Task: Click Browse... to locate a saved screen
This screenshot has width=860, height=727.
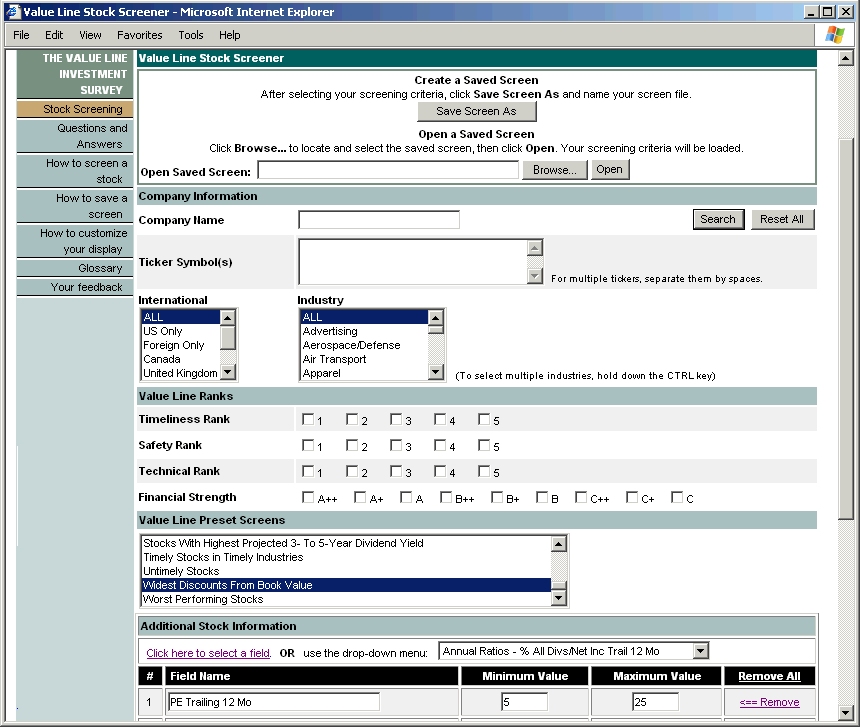Action: point(554,169)
